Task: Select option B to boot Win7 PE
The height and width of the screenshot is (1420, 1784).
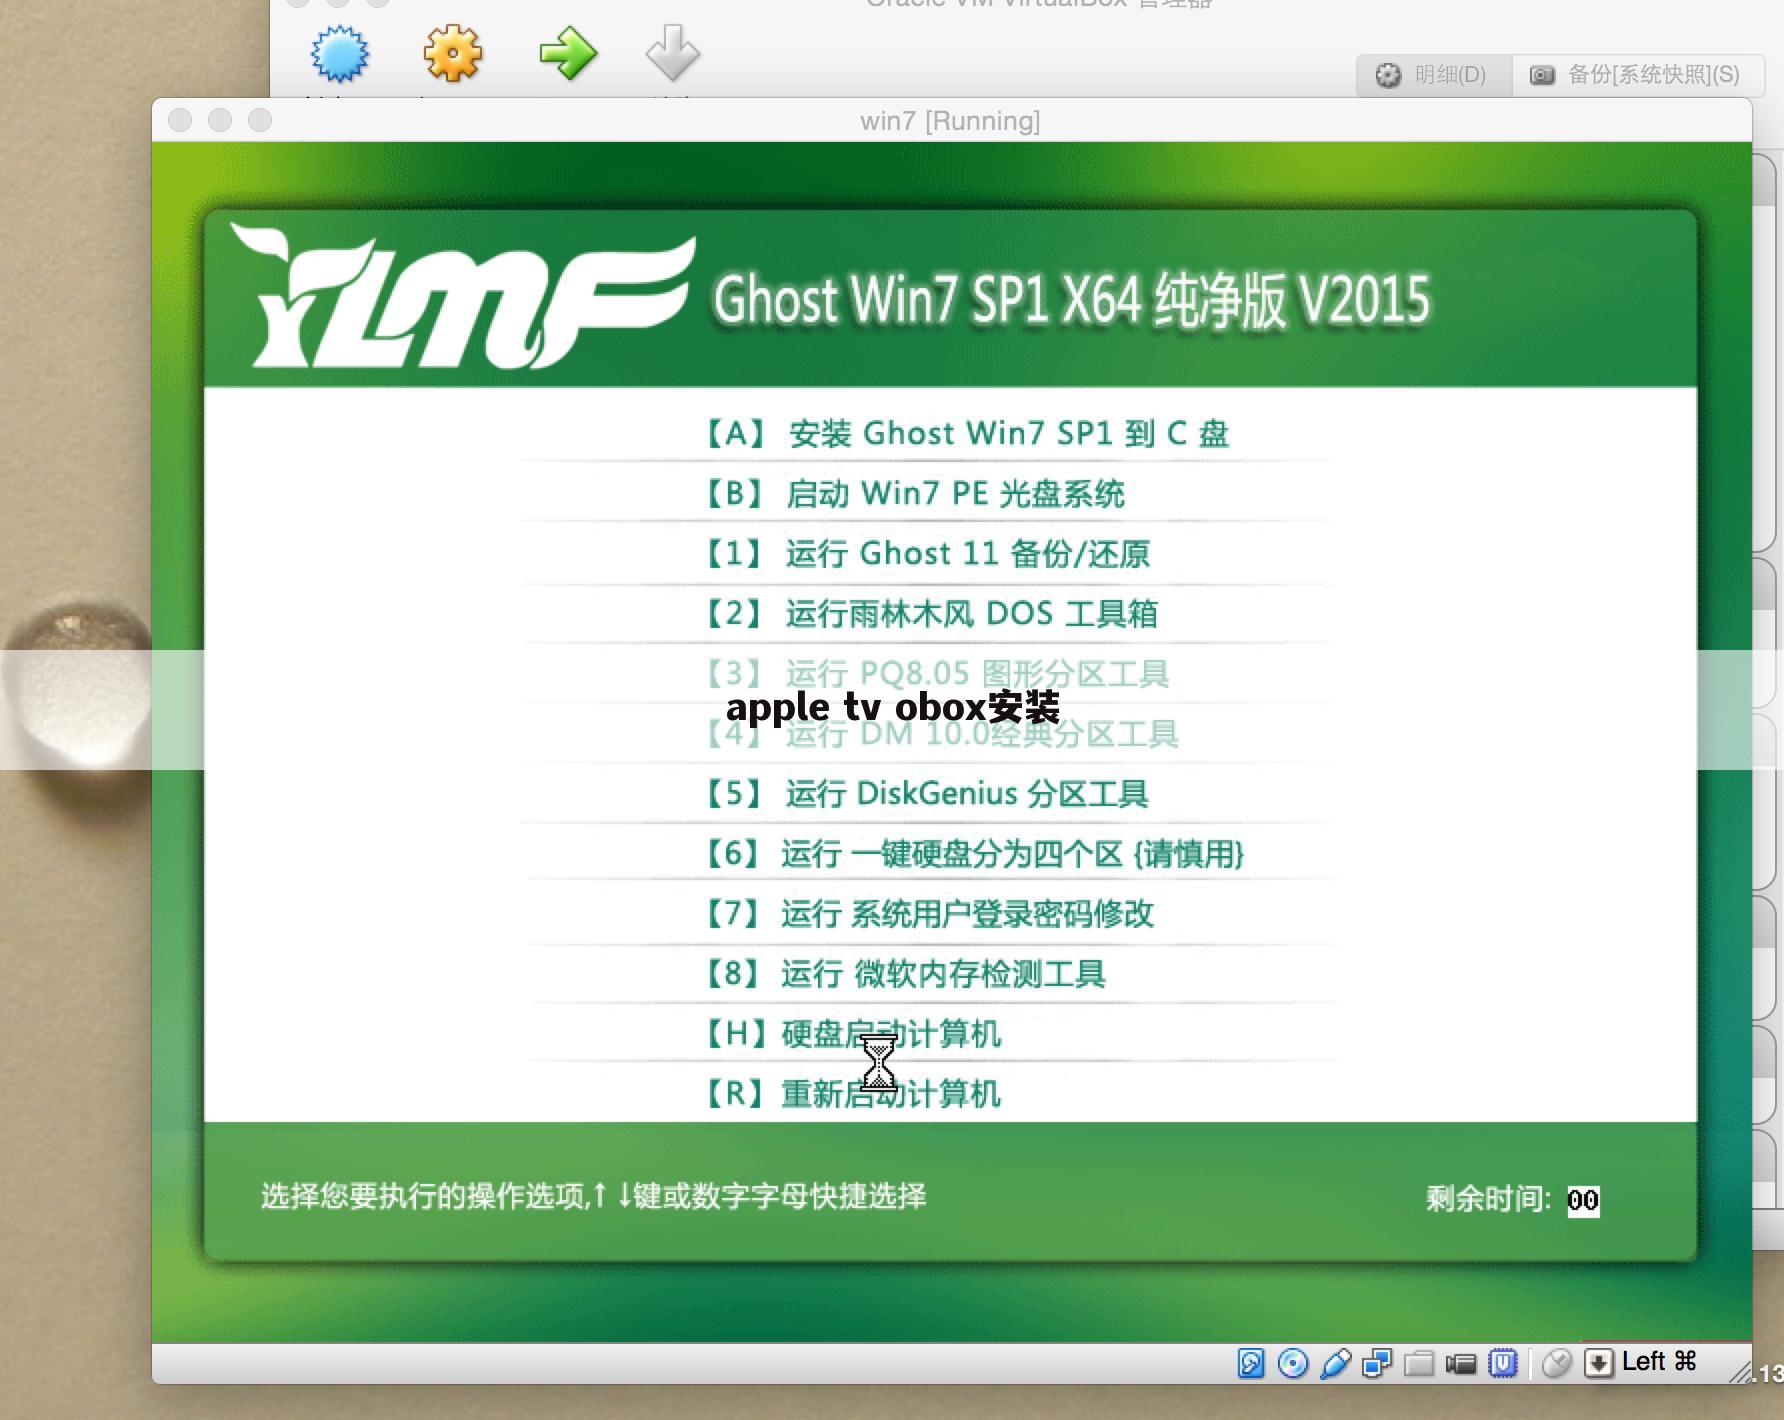Action: (915, 494)
